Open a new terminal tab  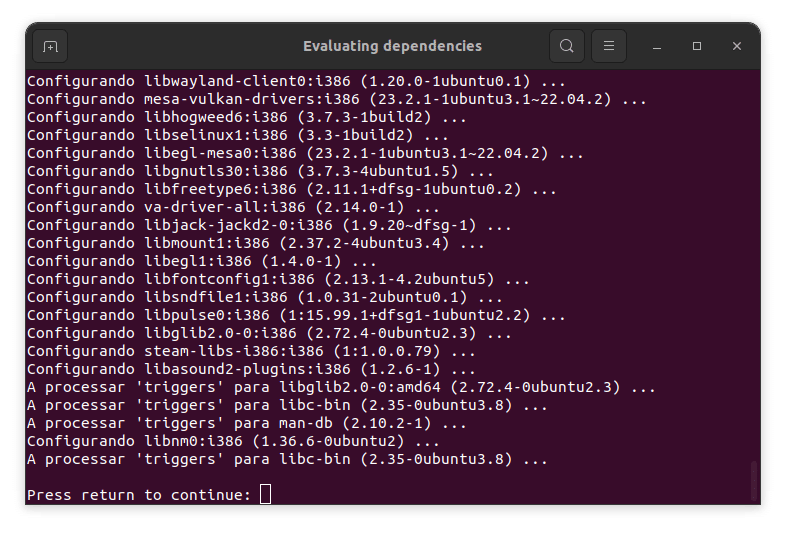click(50, 46)
